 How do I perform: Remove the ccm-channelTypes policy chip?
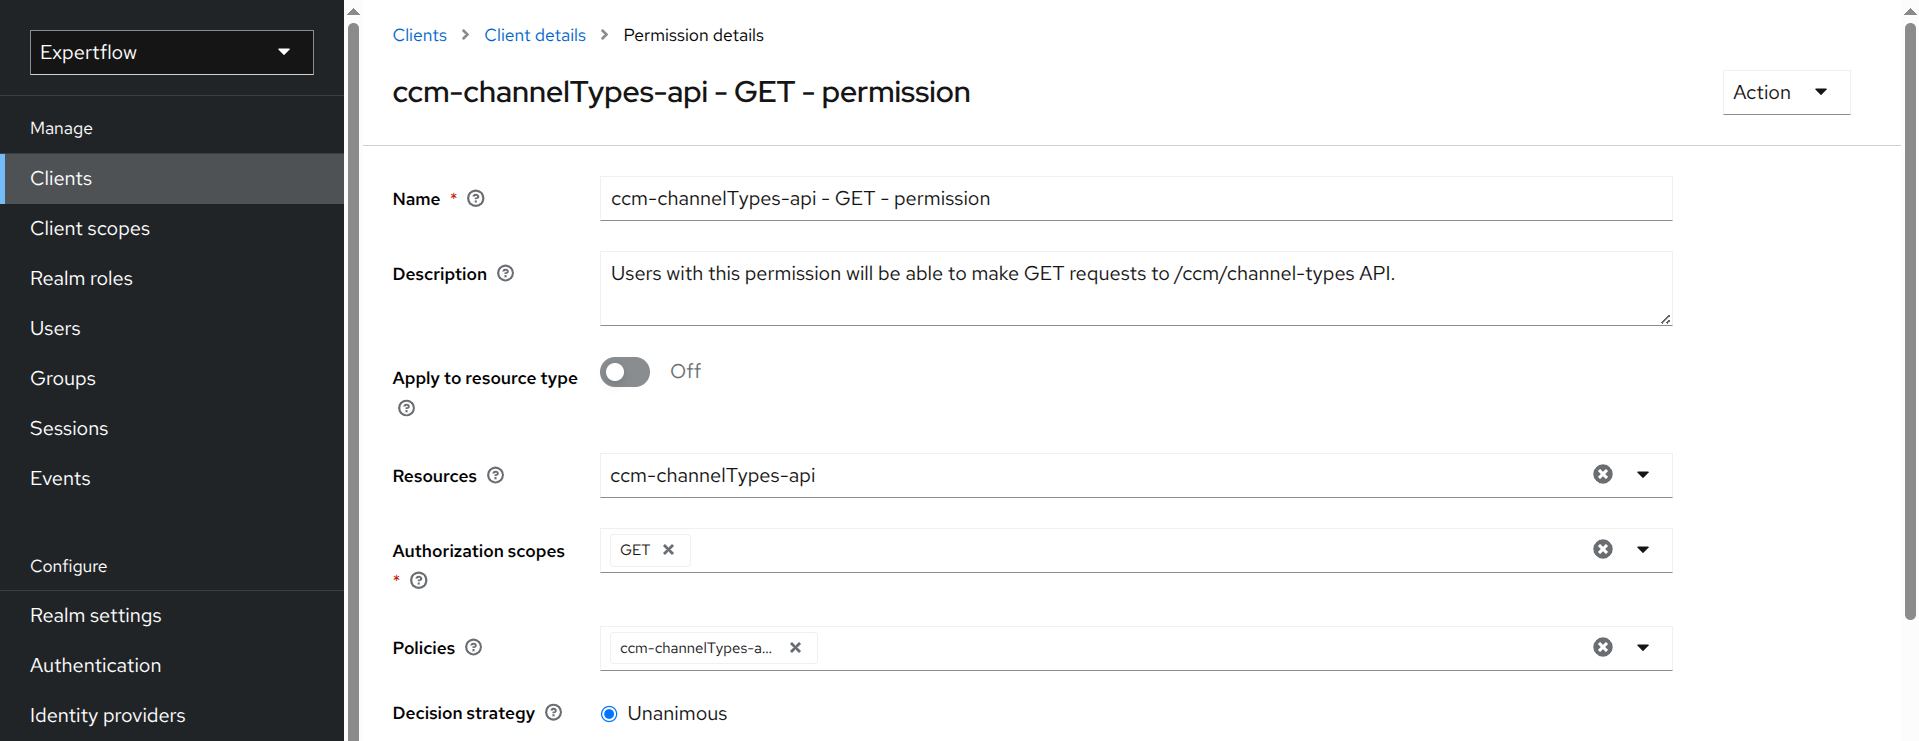click(x=796, y=648)
